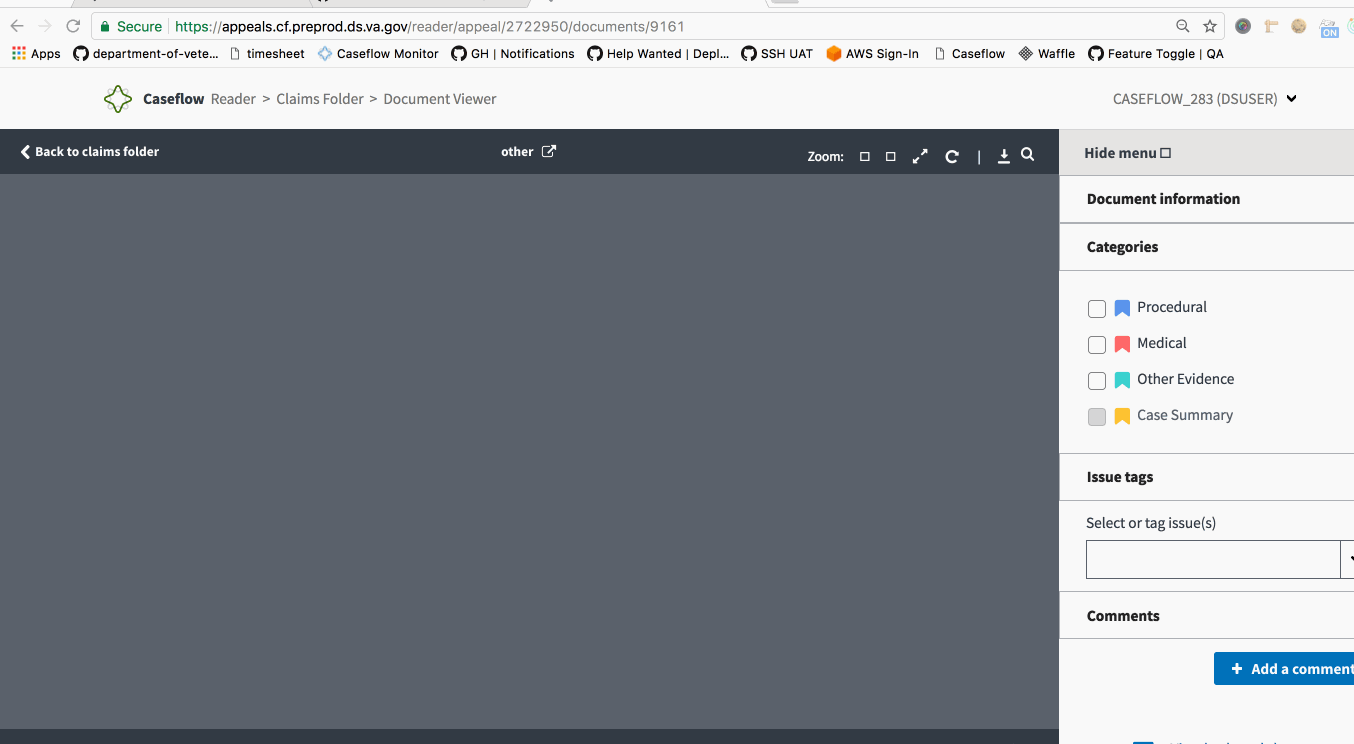Screen dimensions: 1354x744
Task: Fit document to screen with arrows icon
Action: tap(920, 156)
